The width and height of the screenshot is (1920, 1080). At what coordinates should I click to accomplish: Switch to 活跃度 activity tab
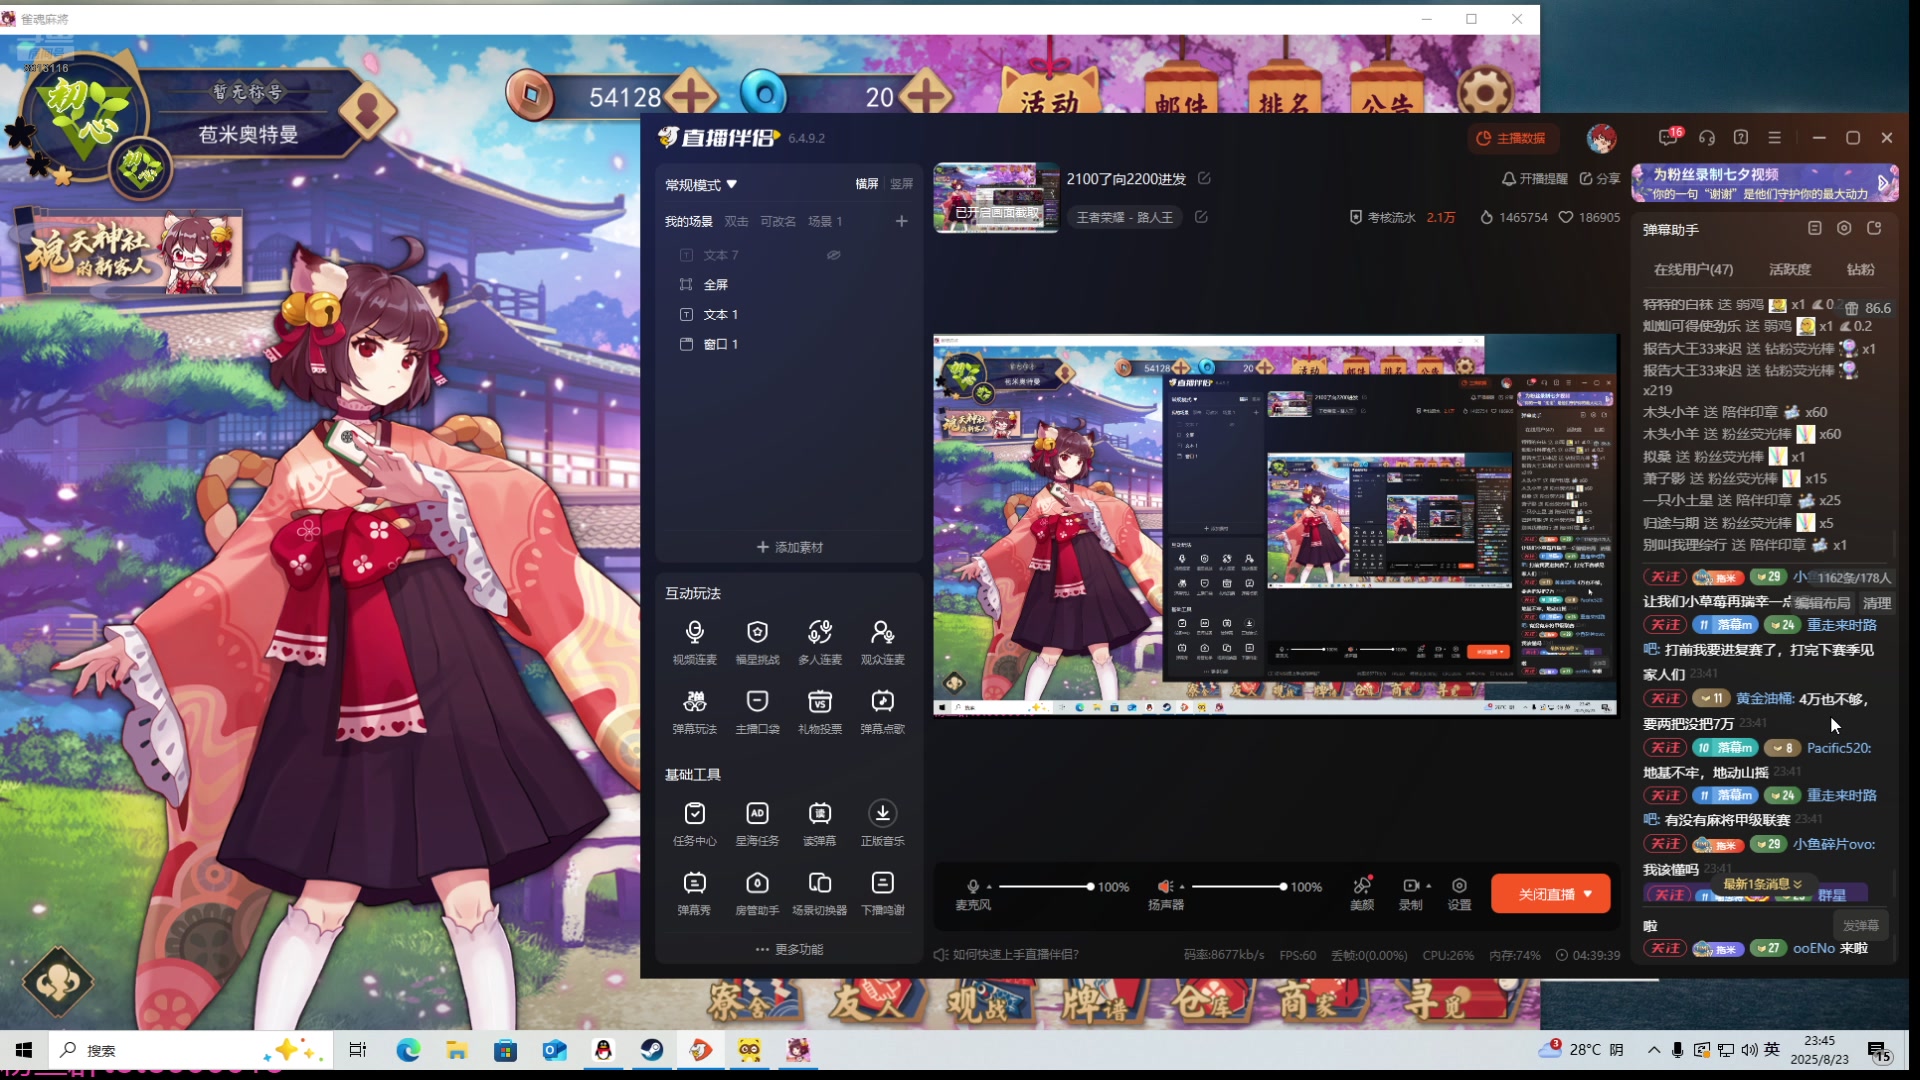(1789, 269)
